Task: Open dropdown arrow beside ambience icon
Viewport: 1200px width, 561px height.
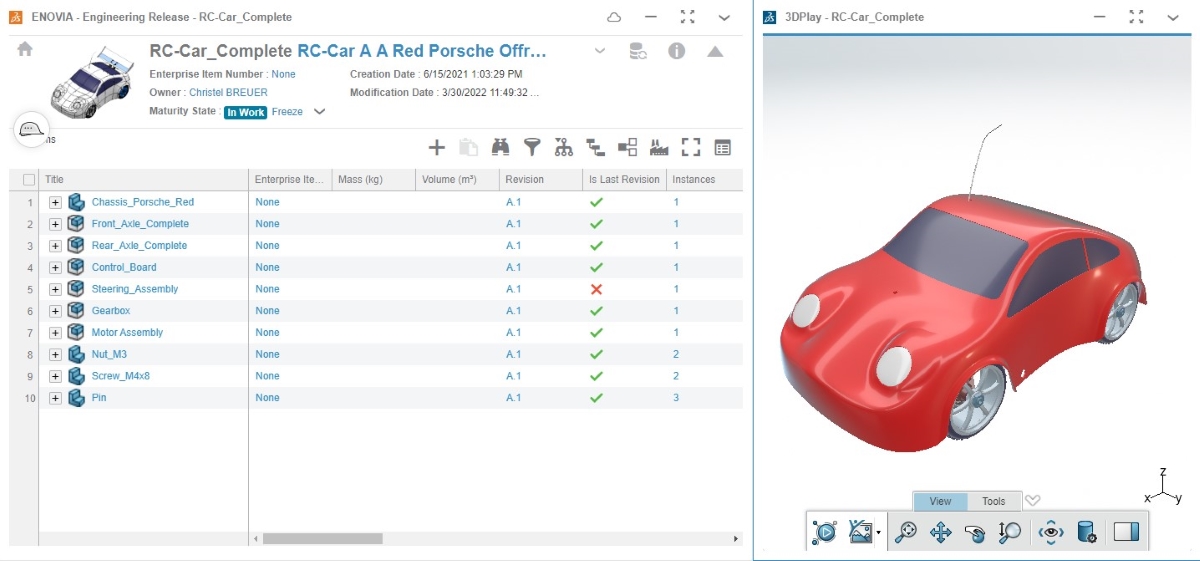Action: (x=878, y=533)
